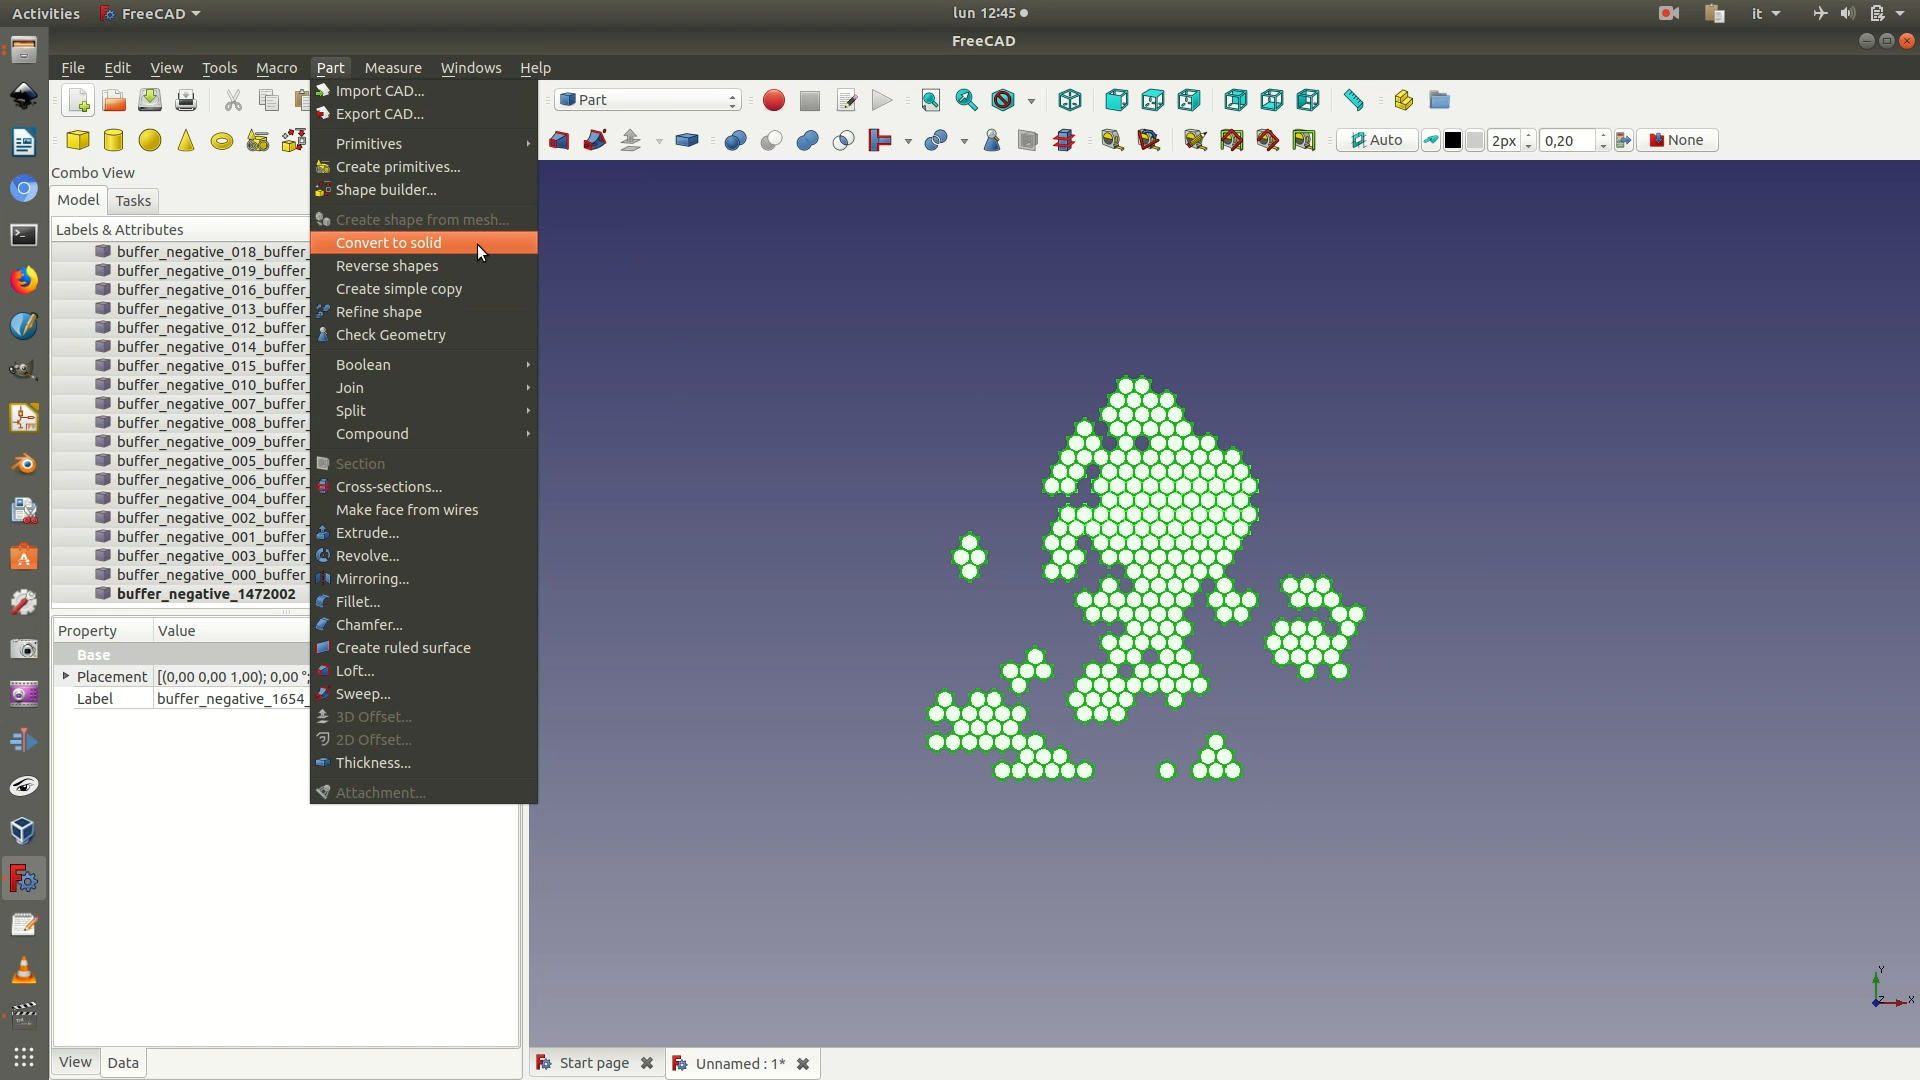Choose Convert to solid menu entry
Screen dimensions: 1920x1080
coord(424,243)
